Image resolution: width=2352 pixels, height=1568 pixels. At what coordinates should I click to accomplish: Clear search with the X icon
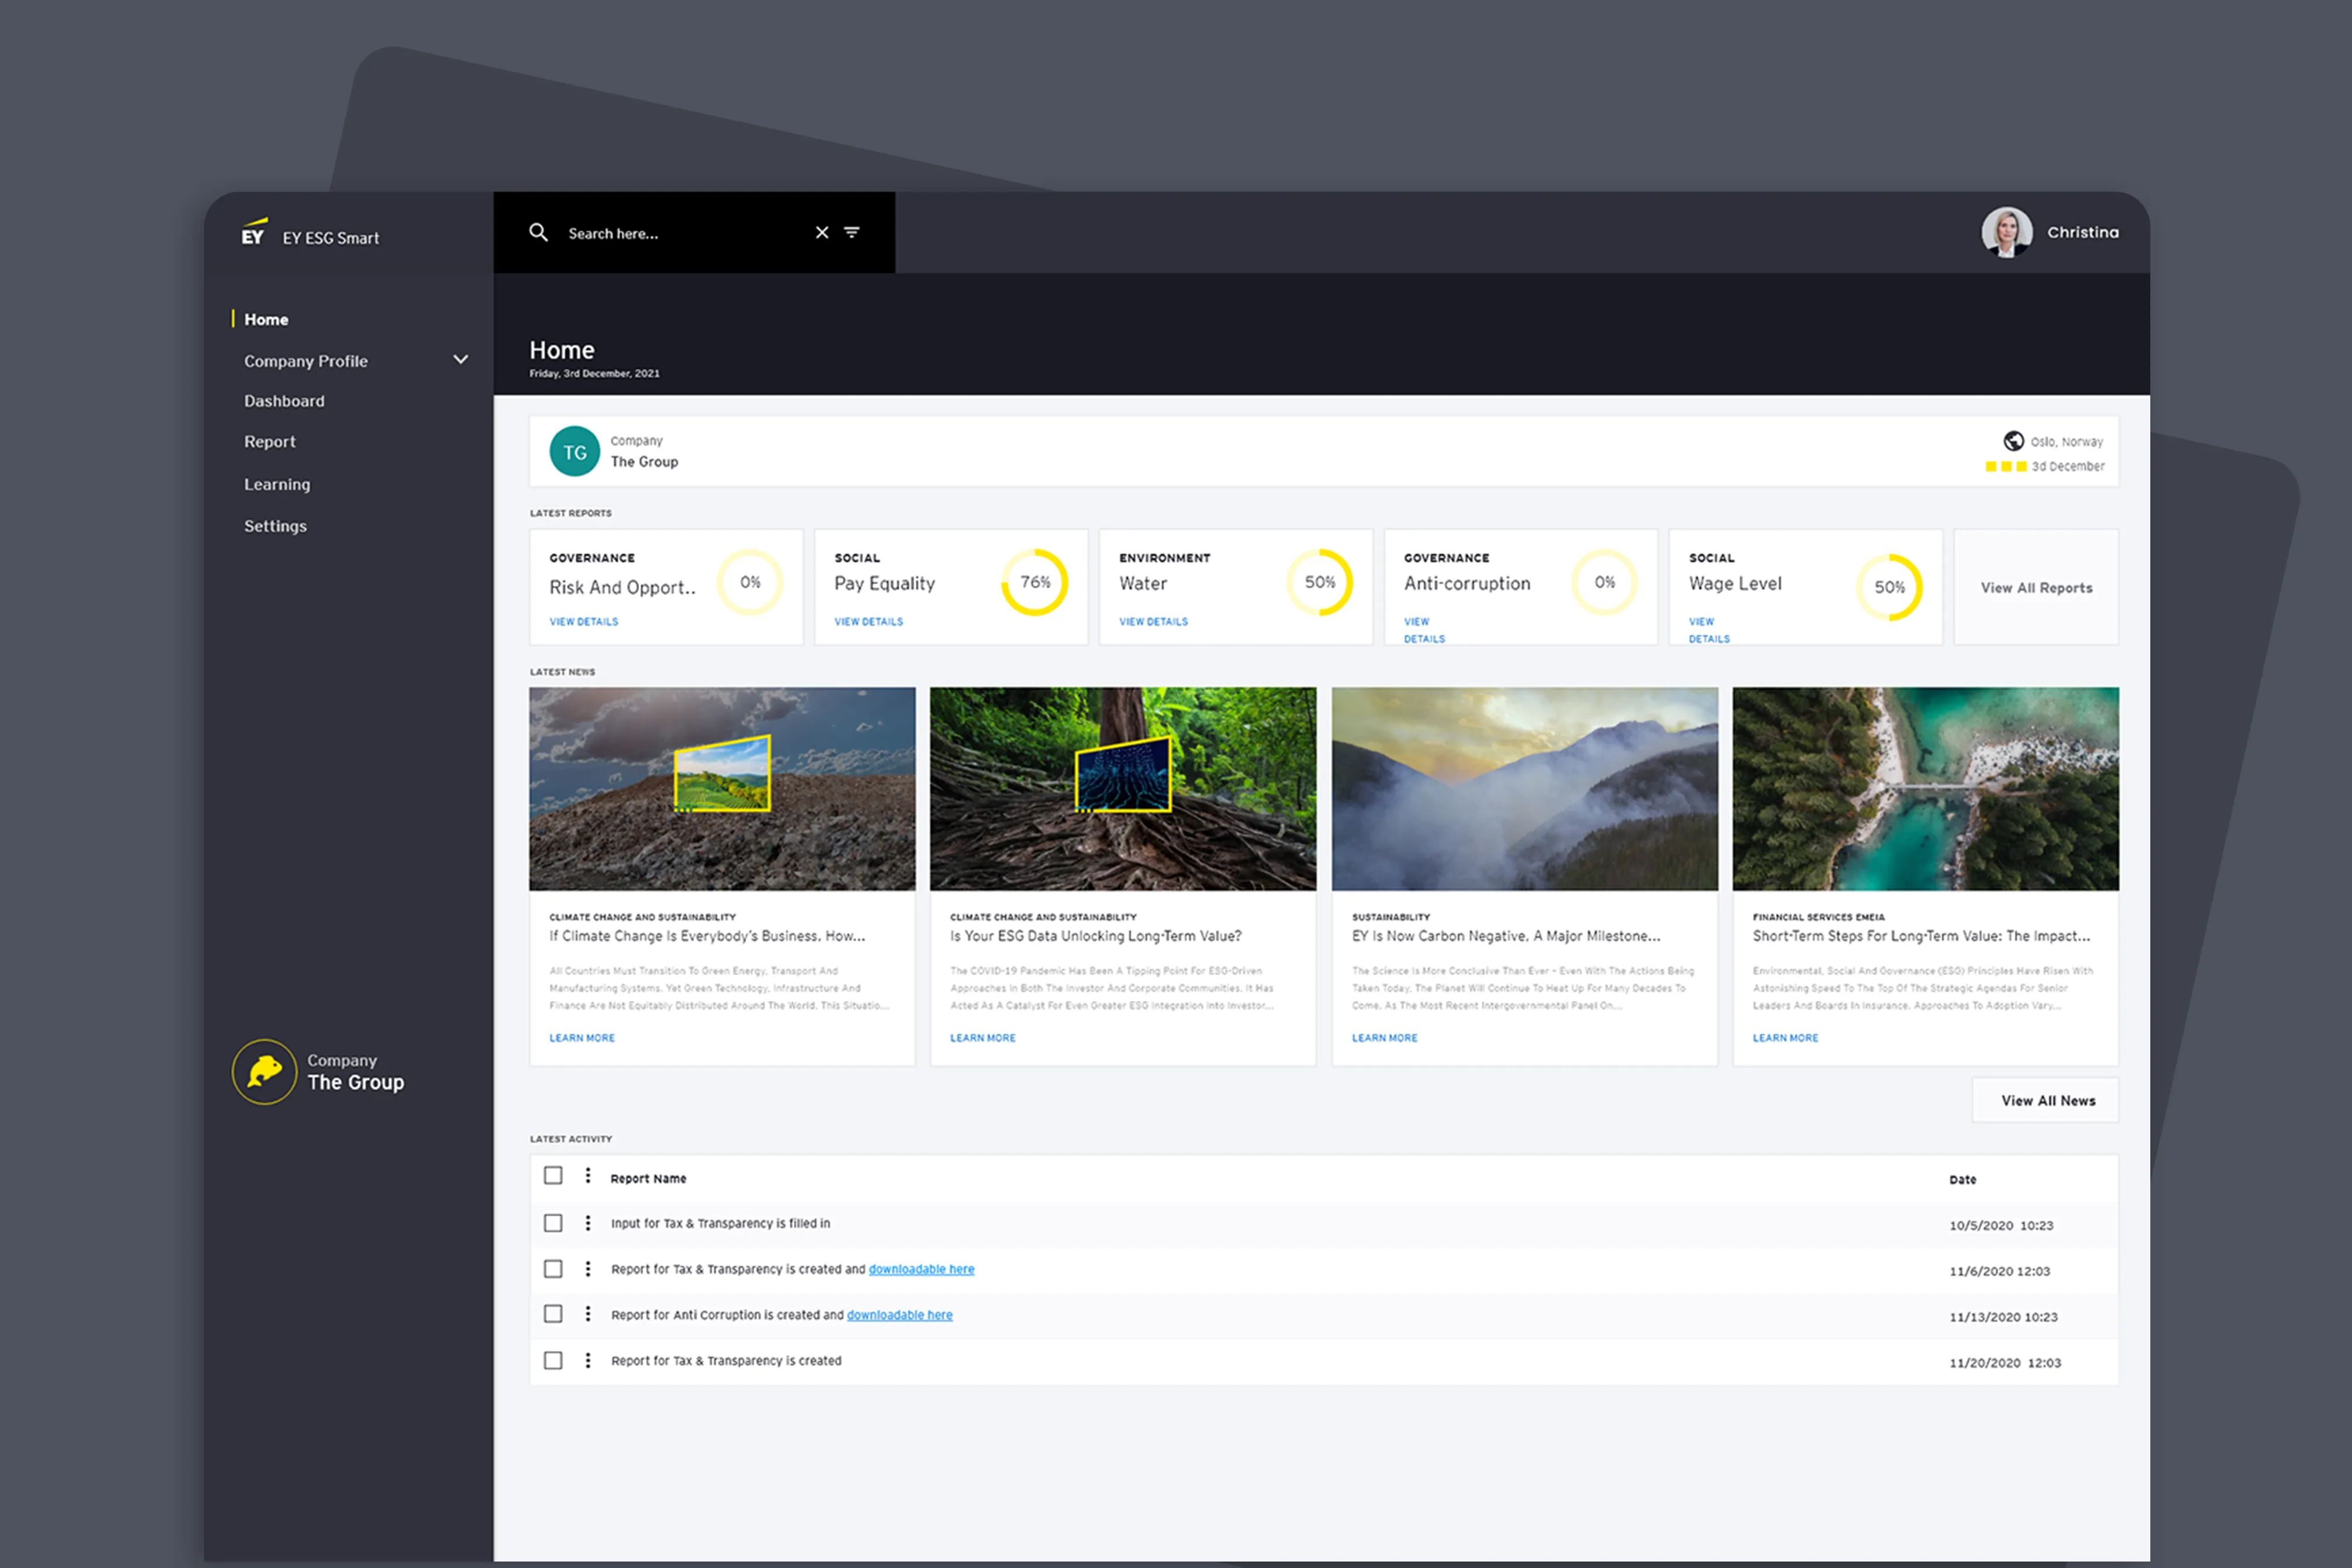tap(822, 232)
